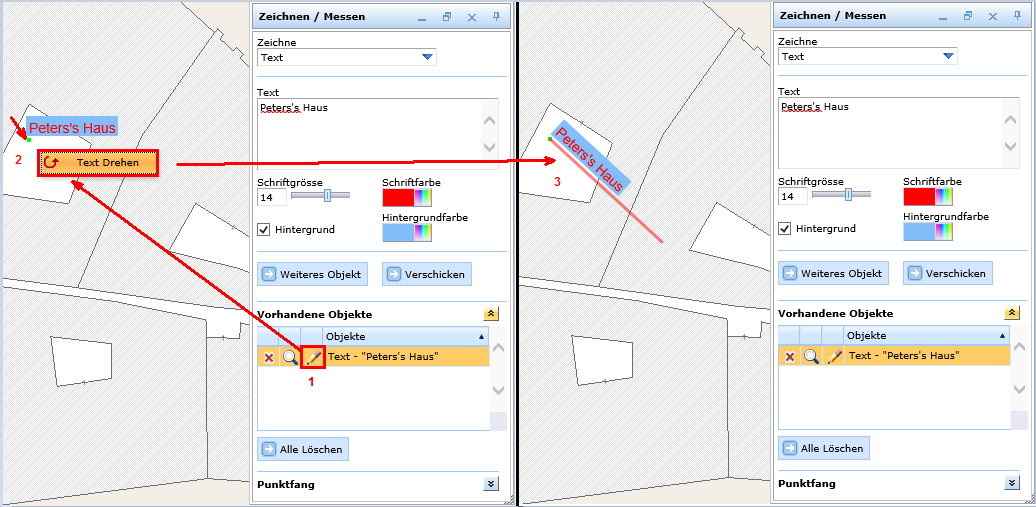
Task: Sort by Objekte column header in left panel
Action: pyautogui.click(x=405, y=336)
